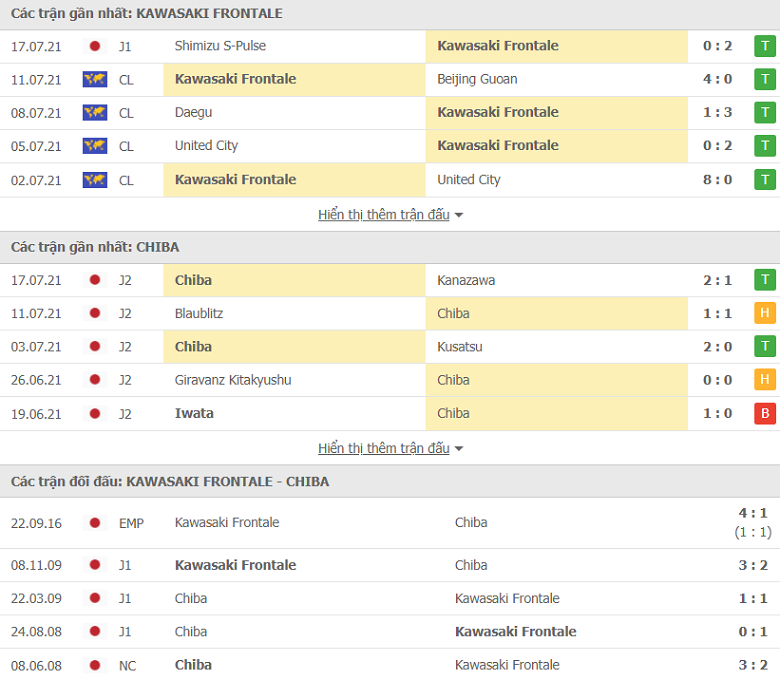Click 3 : 2 score of 08.11.09 match
This screenshot has height=680, width=780.
click(753, 565)
